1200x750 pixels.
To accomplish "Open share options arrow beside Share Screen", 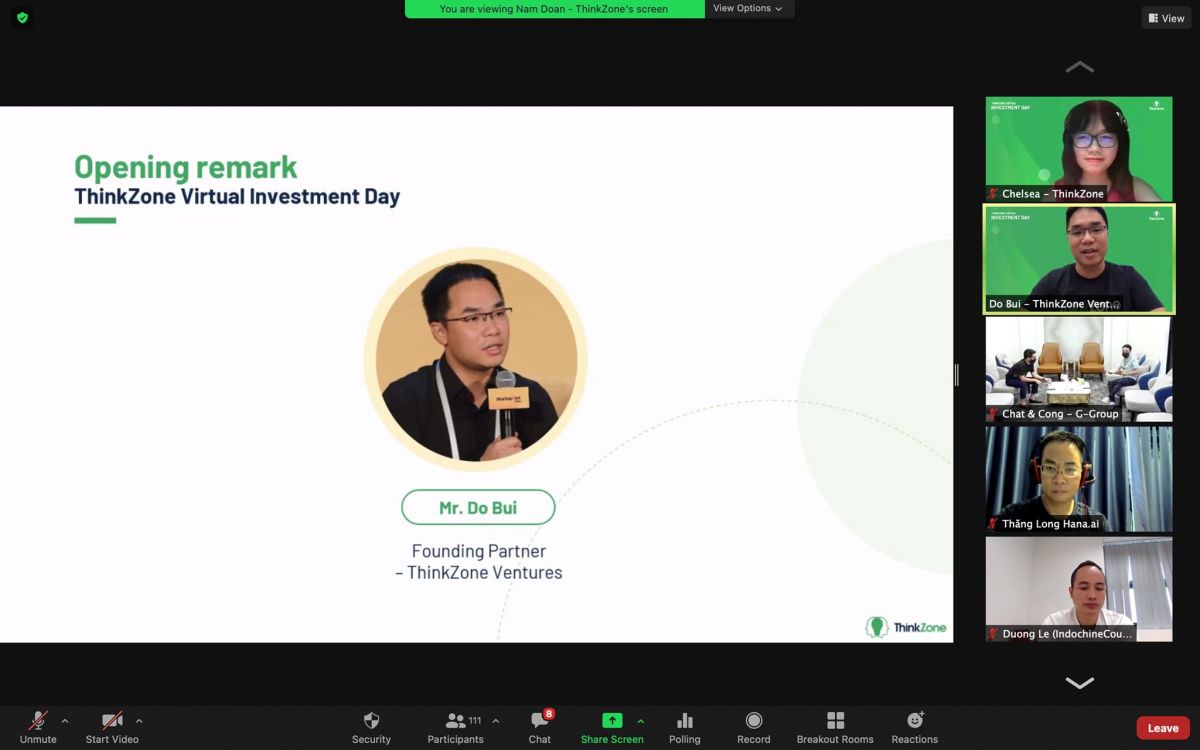I will 640,721.
